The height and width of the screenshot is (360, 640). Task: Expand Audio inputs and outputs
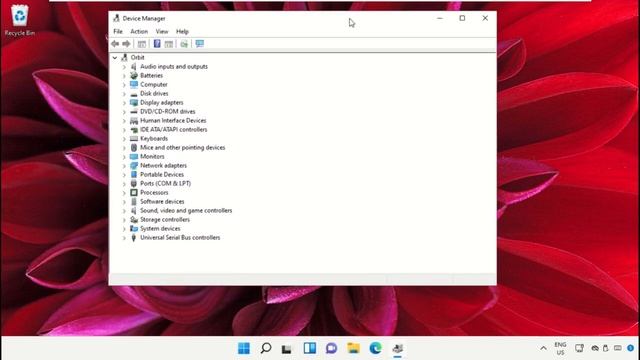tap(124, 67)
